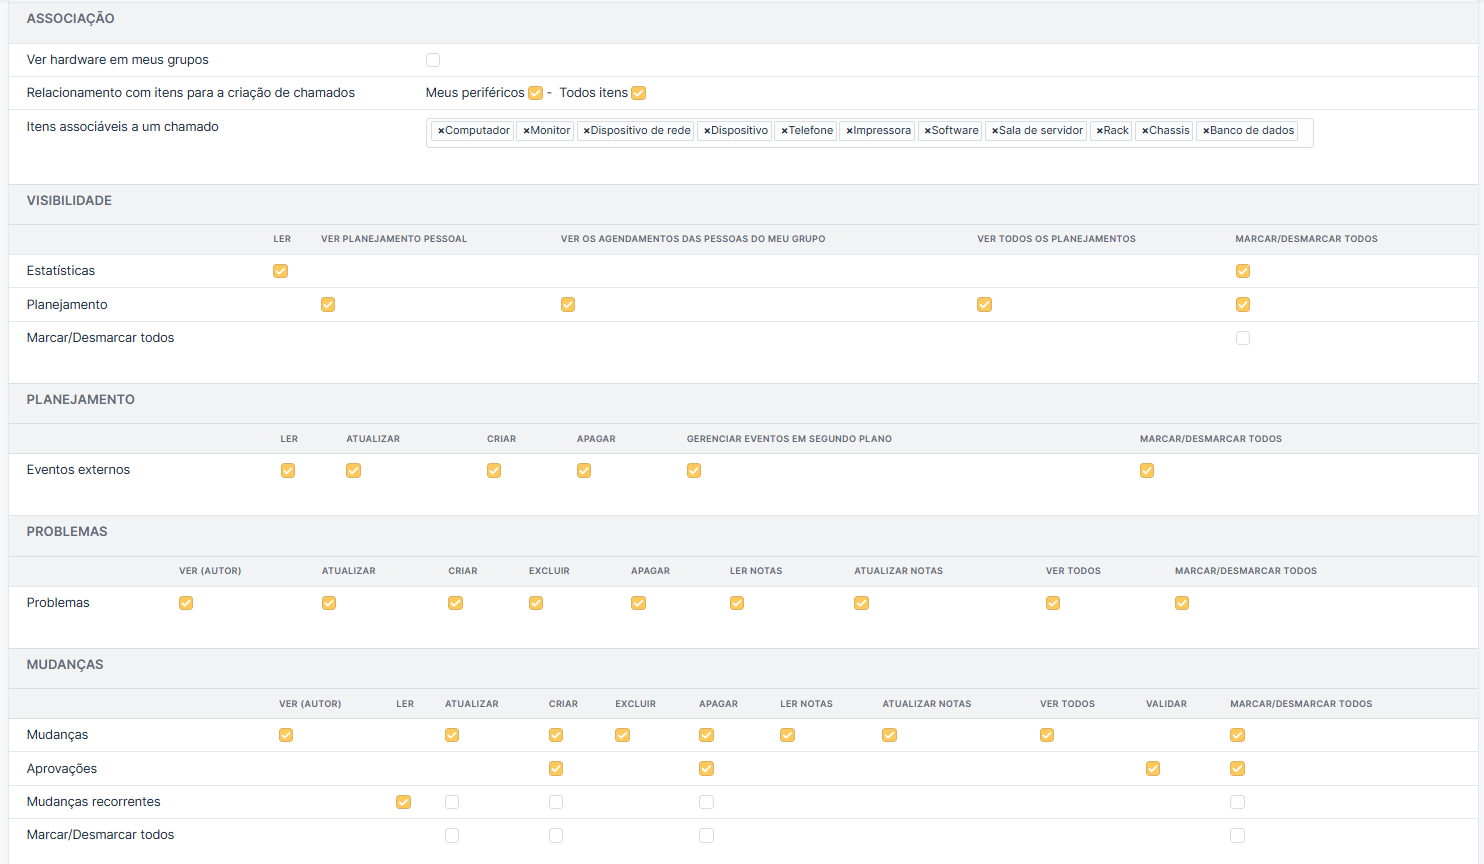The height and width of the screenshot is (864, 1484).
Task: Remove Sala de servidor tag with its ×
Action: pyautogui.click(x=995, y=131)
